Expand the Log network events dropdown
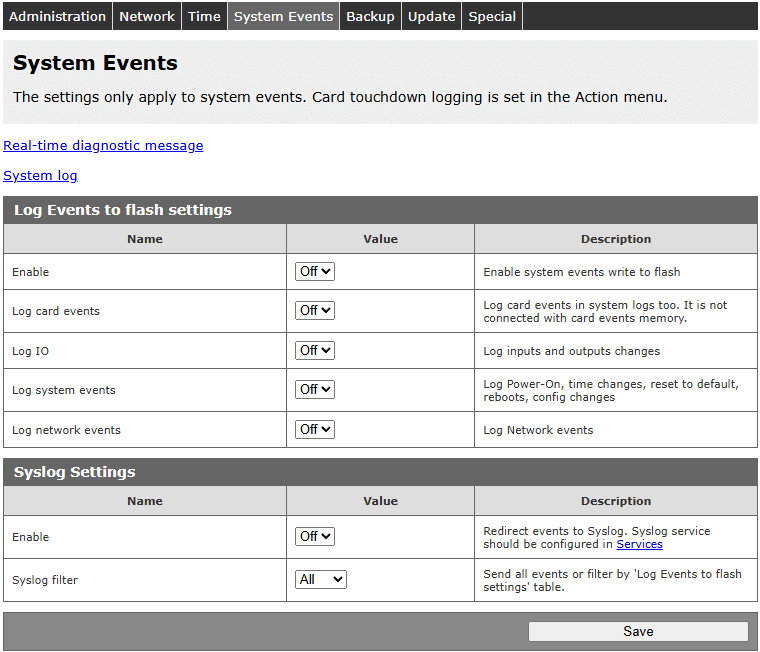This screenshot has height=652, width=760. pos(315,429)
